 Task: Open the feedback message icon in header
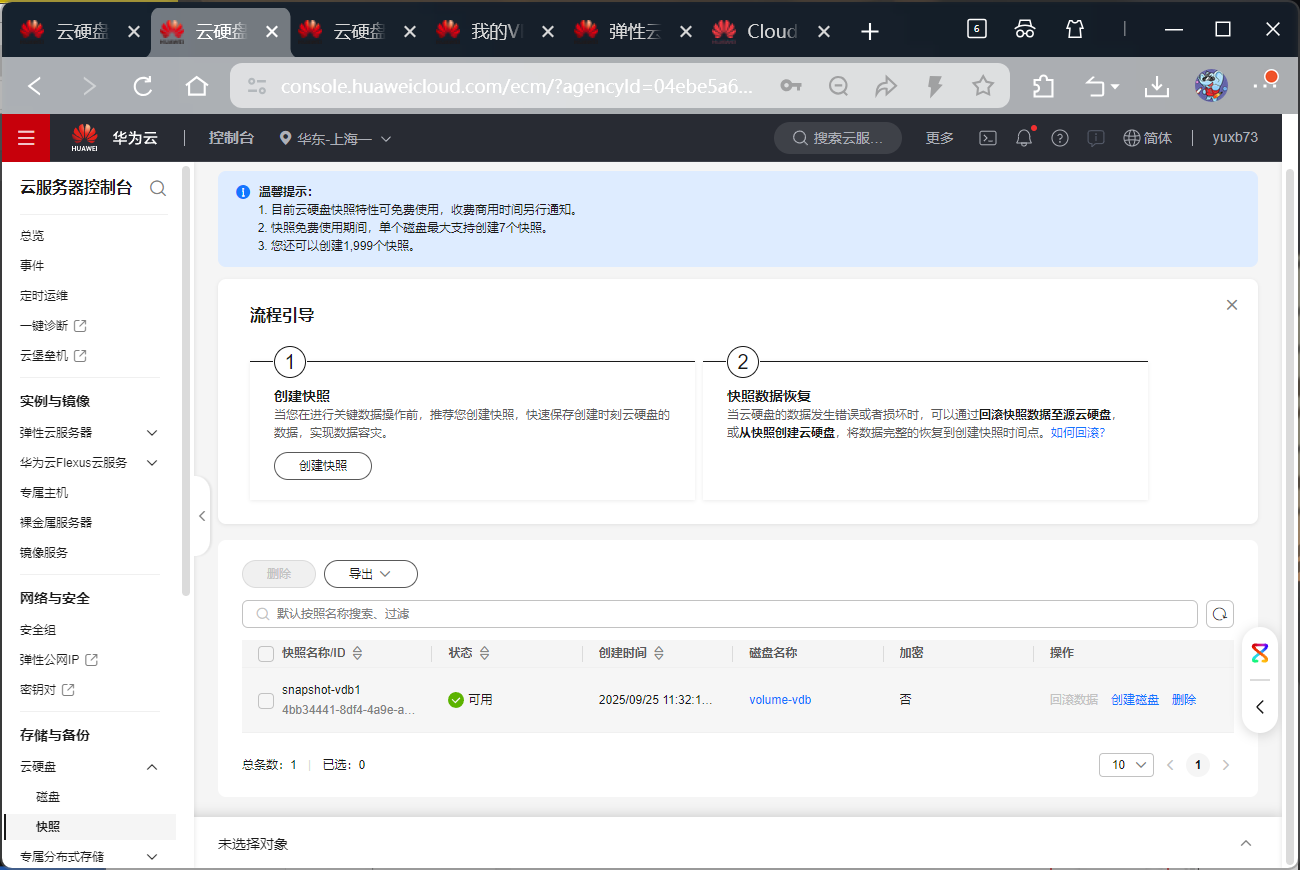click(1096, 138)
